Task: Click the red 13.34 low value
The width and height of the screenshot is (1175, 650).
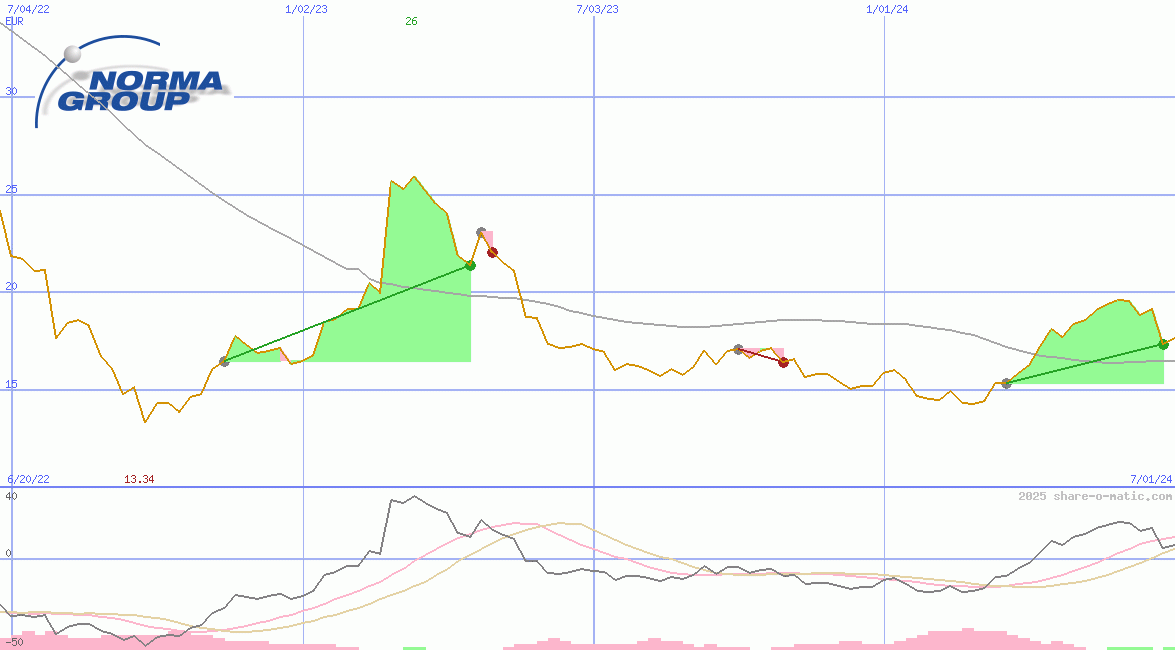Action: click(139, 479)
